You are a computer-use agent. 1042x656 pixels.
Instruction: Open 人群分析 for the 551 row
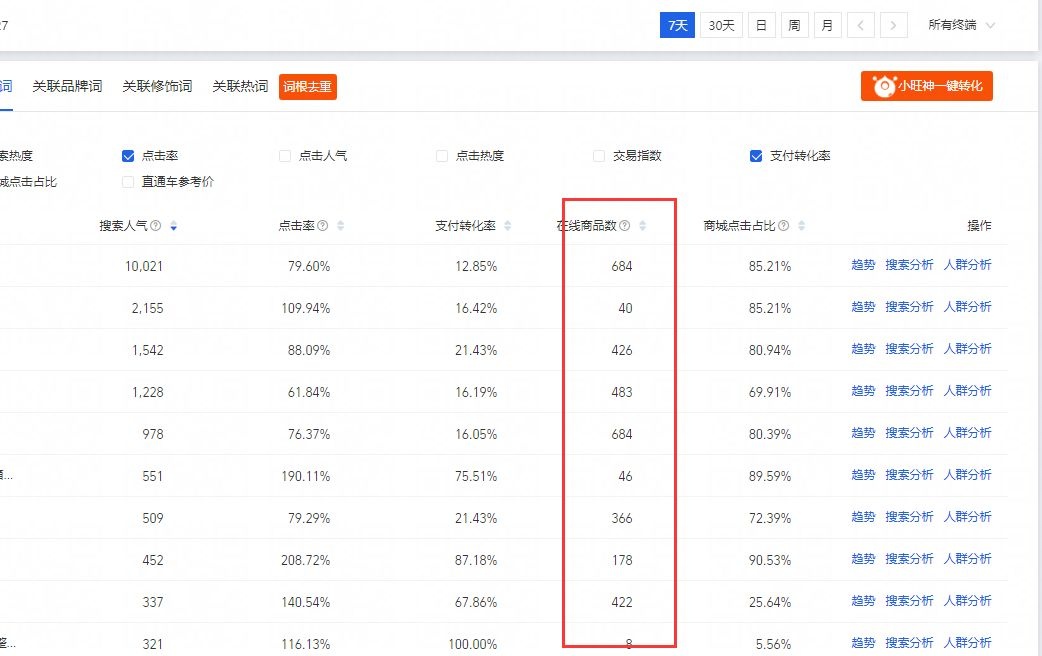[x=968, y=475]
